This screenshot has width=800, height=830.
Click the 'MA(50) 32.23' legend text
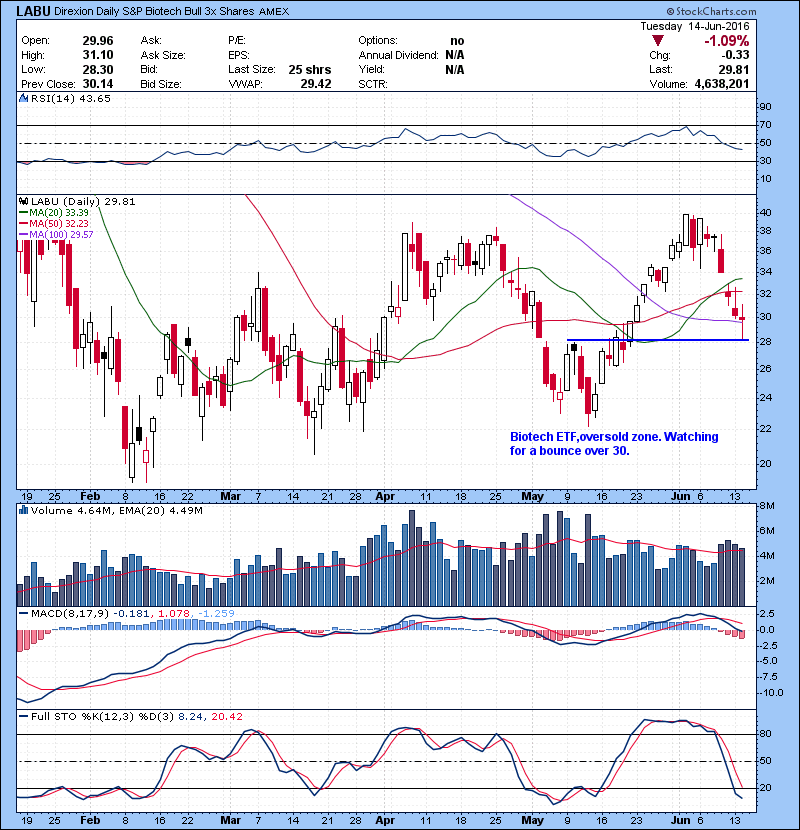coord(59,224)
